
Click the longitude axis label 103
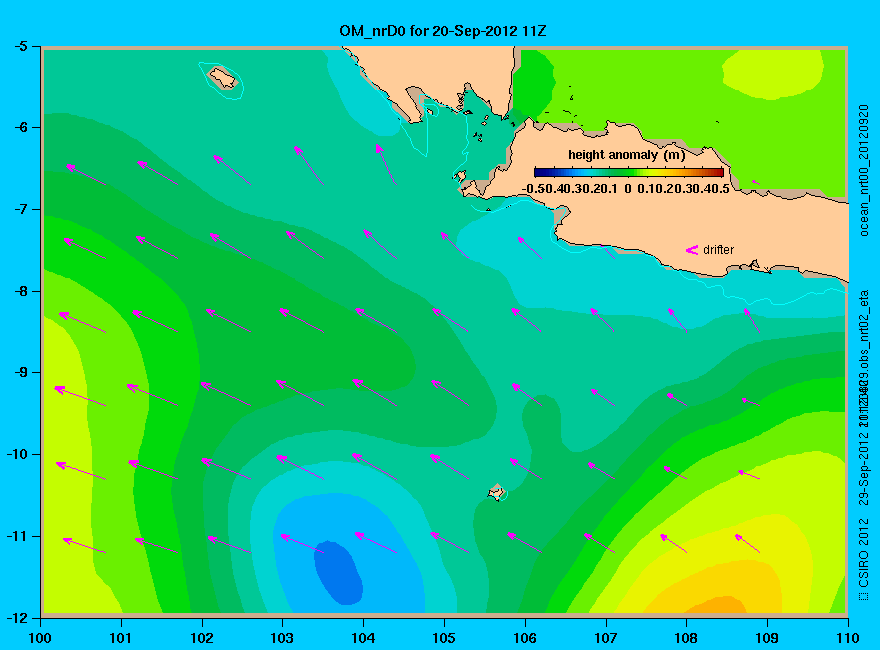click(282, 638)
